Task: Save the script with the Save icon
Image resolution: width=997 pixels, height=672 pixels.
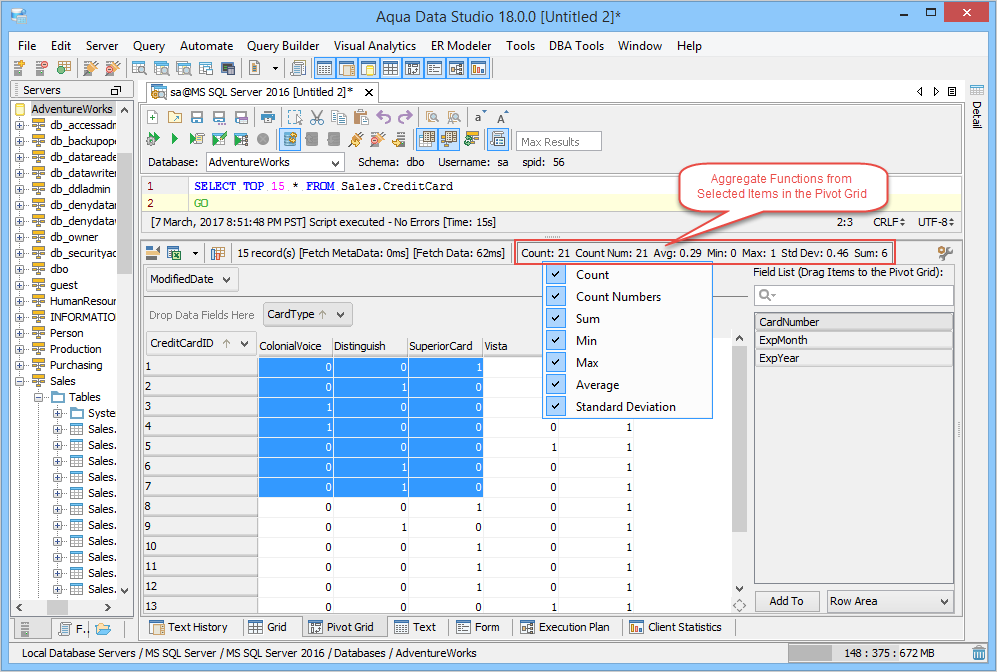Action: (x=197, y=118)
